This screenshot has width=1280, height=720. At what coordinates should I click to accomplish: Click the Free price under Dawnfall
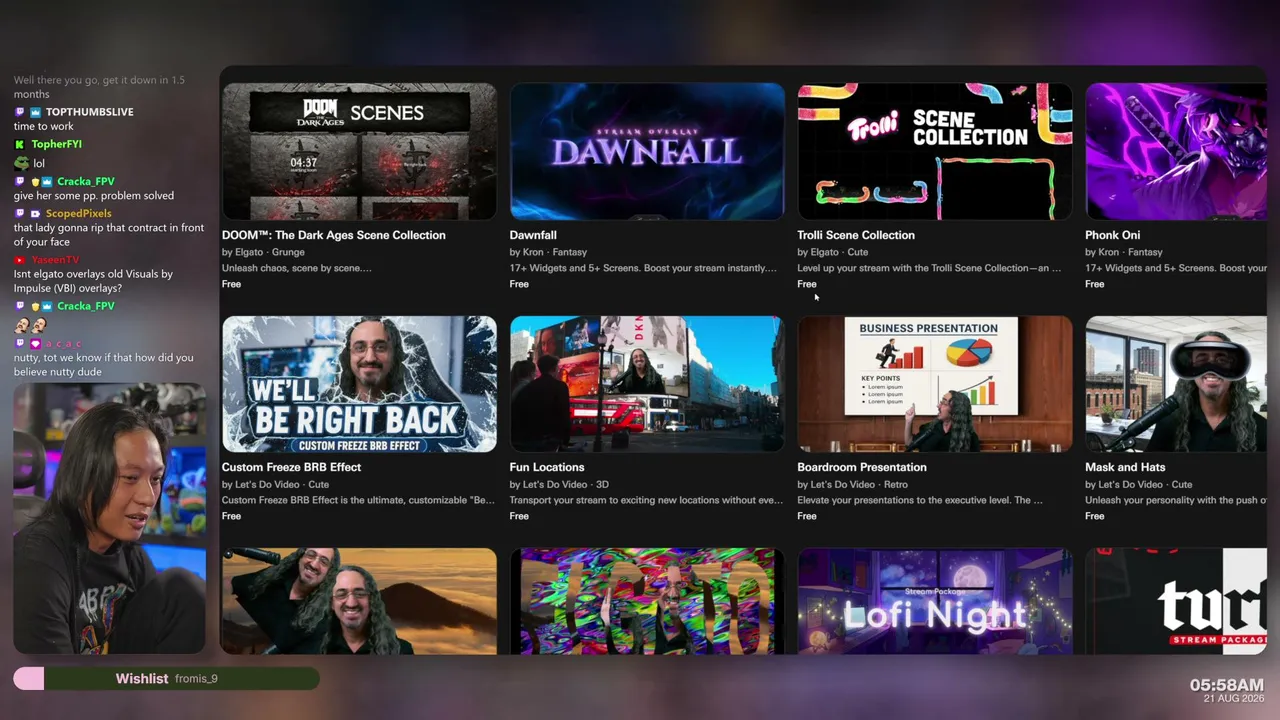pyautogui.click(x=519, y=284)
